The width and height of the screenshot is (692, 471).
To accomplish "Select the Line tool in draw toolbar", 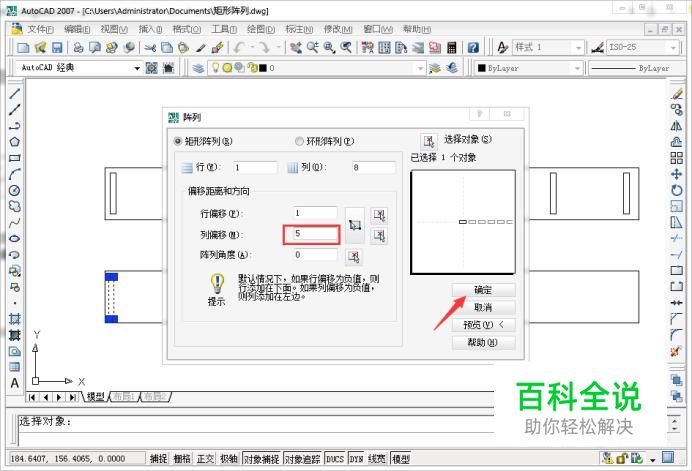I will [x=15, y=93].
